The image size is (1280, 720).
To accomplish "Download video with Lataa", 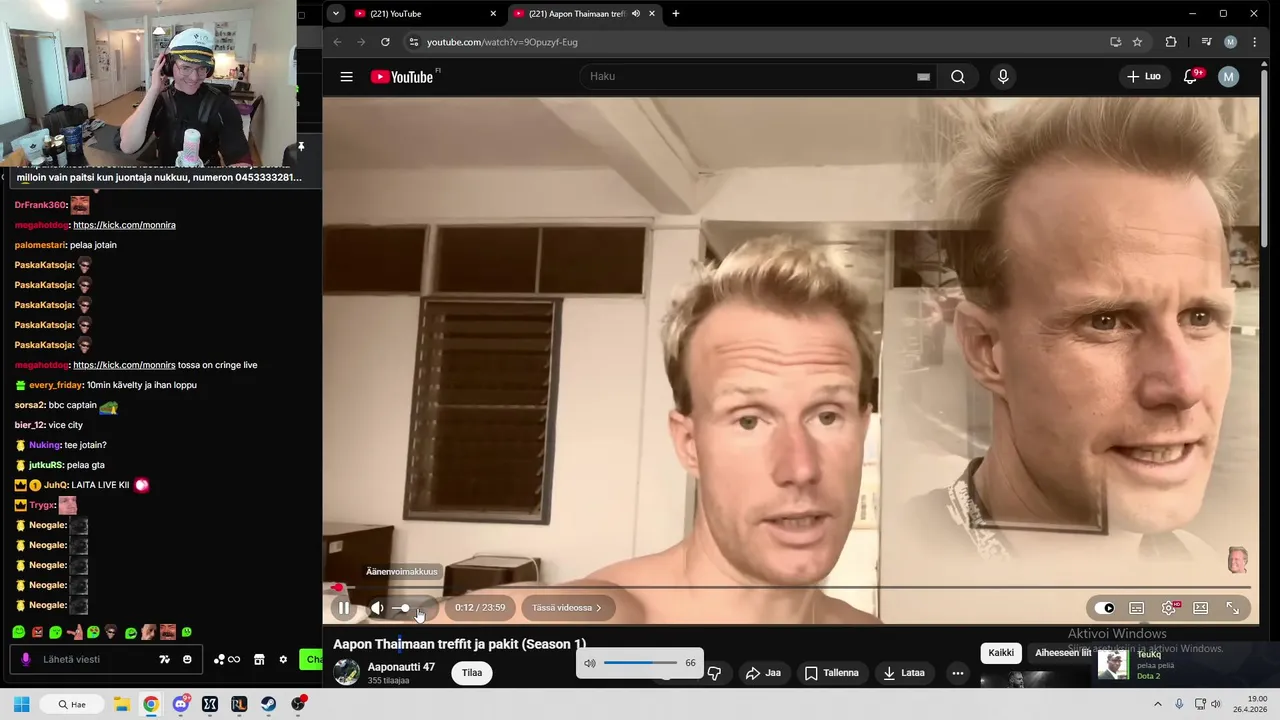I will [904, 673].
